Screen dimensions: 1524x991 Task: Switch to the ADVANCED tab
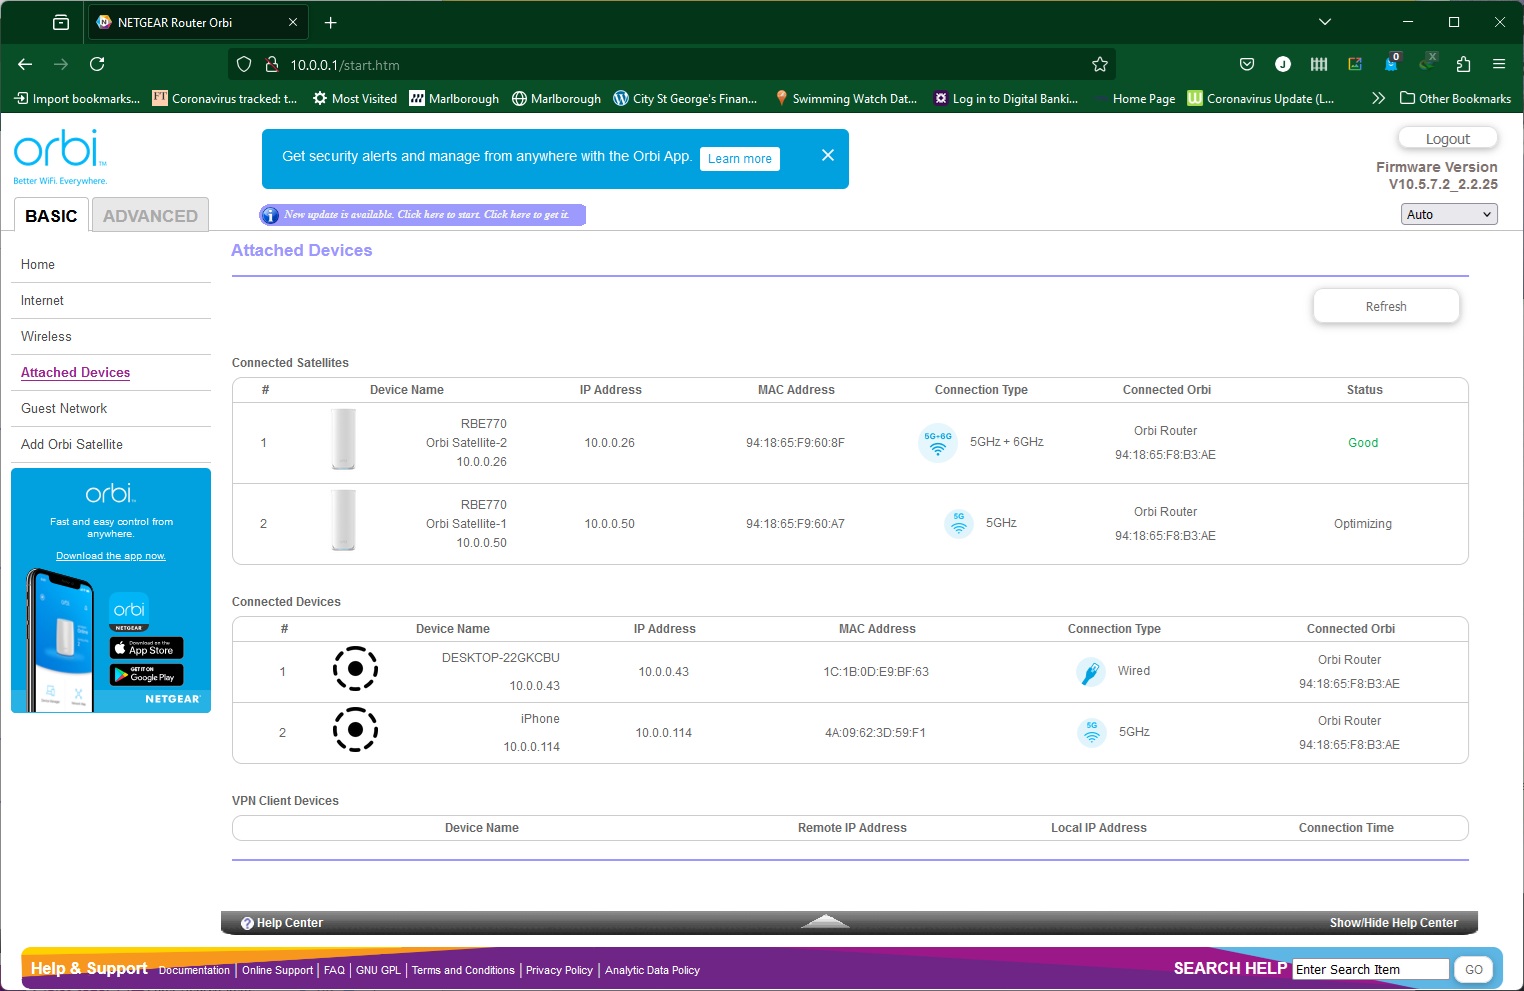pos(150,216)
